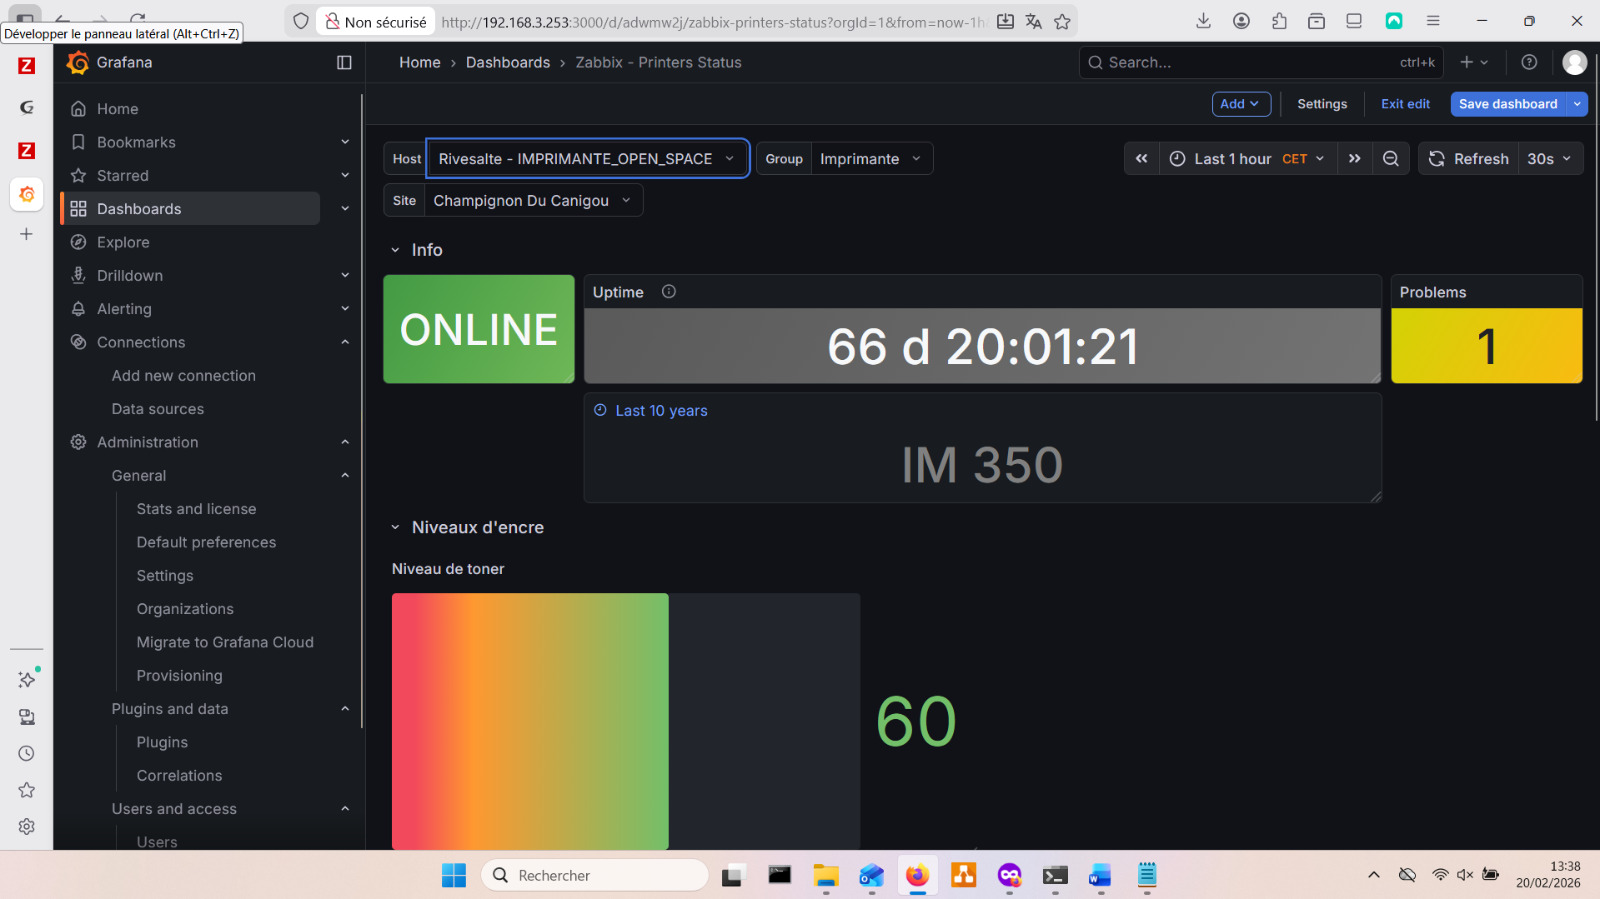Open the browser hamburger menu
1600x899 pixels.
(x=1433, y=21)
